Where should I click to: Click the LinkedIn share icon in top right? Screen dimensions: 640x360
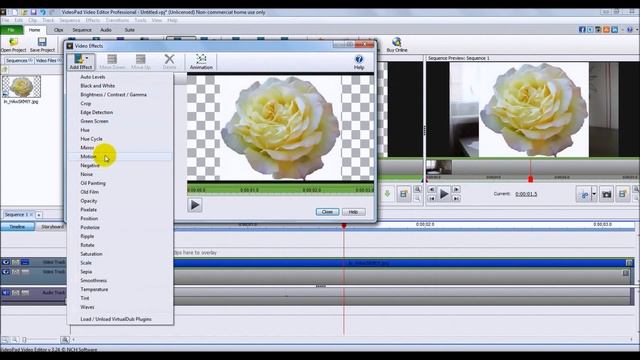pyautogui.click(x=614, y=30)
